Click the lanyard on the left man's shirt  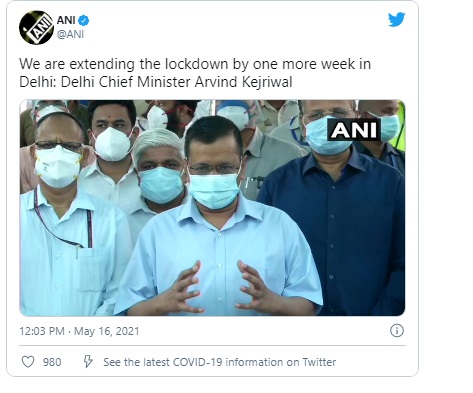tap(63, 220)
